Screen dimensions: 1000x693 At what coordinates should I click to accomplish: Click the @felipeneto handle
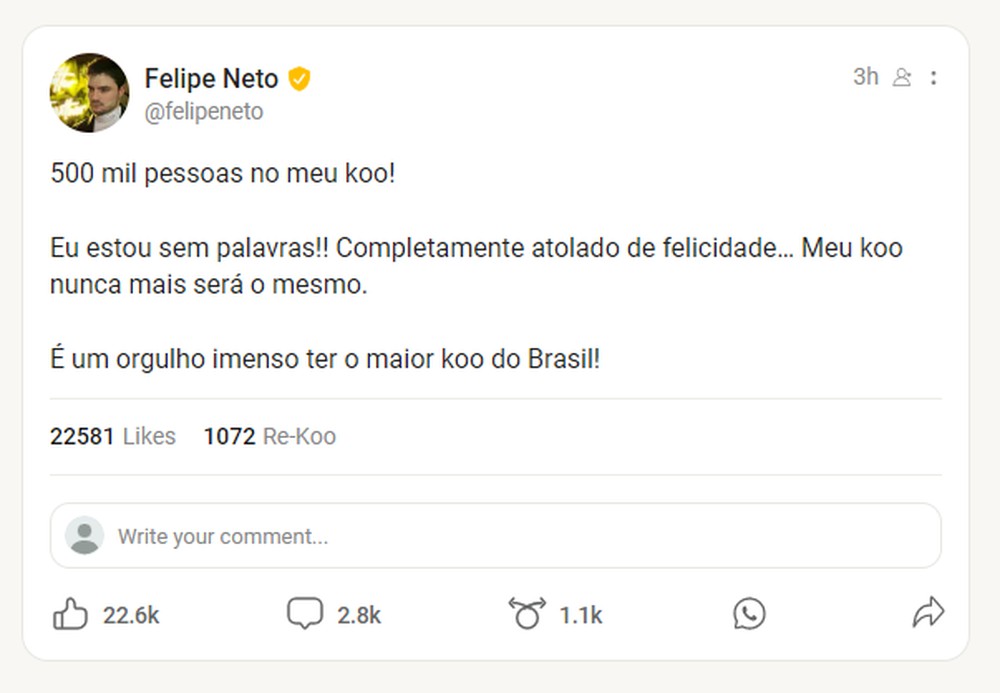click(205, 111)
